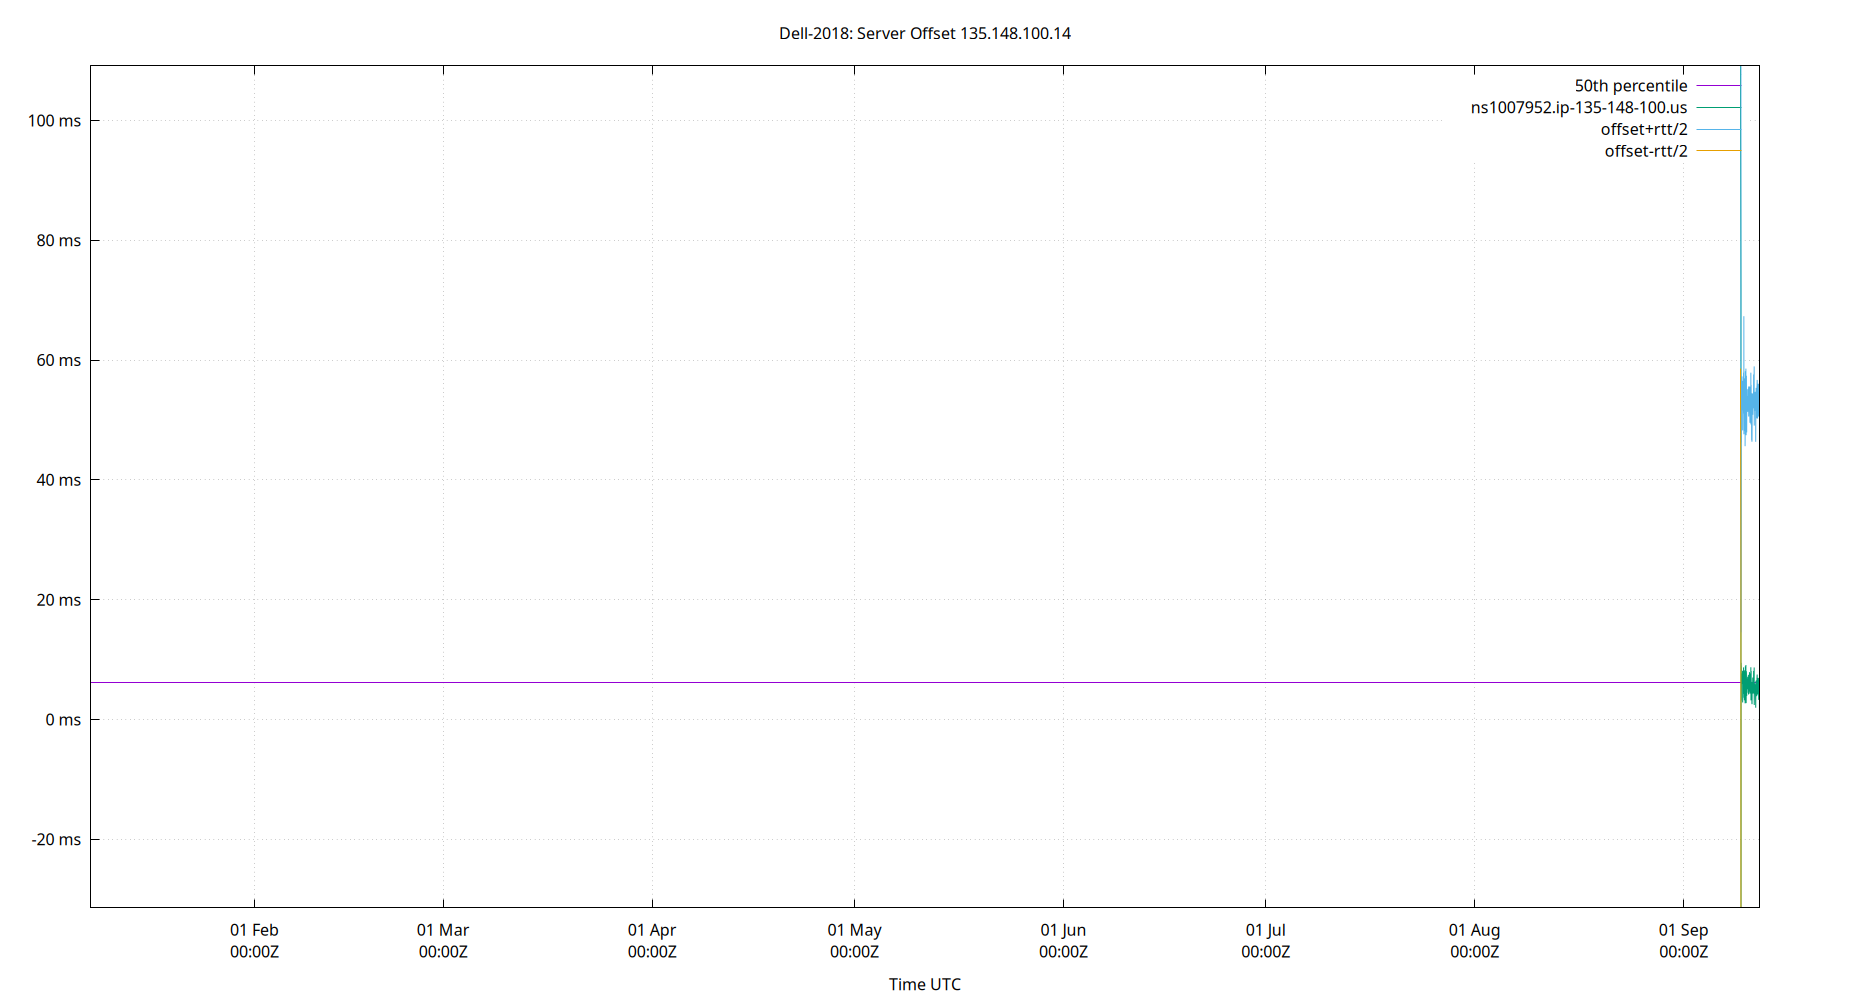Image resolution: width=1850 pixels, height=1000 pixels.
Task: Select the magenta median offset line
Action: tap(900, 682)
